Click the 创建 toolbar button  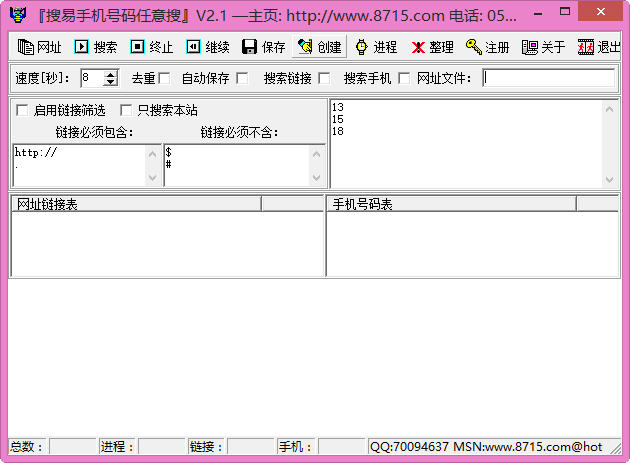[x=319, y=47]
